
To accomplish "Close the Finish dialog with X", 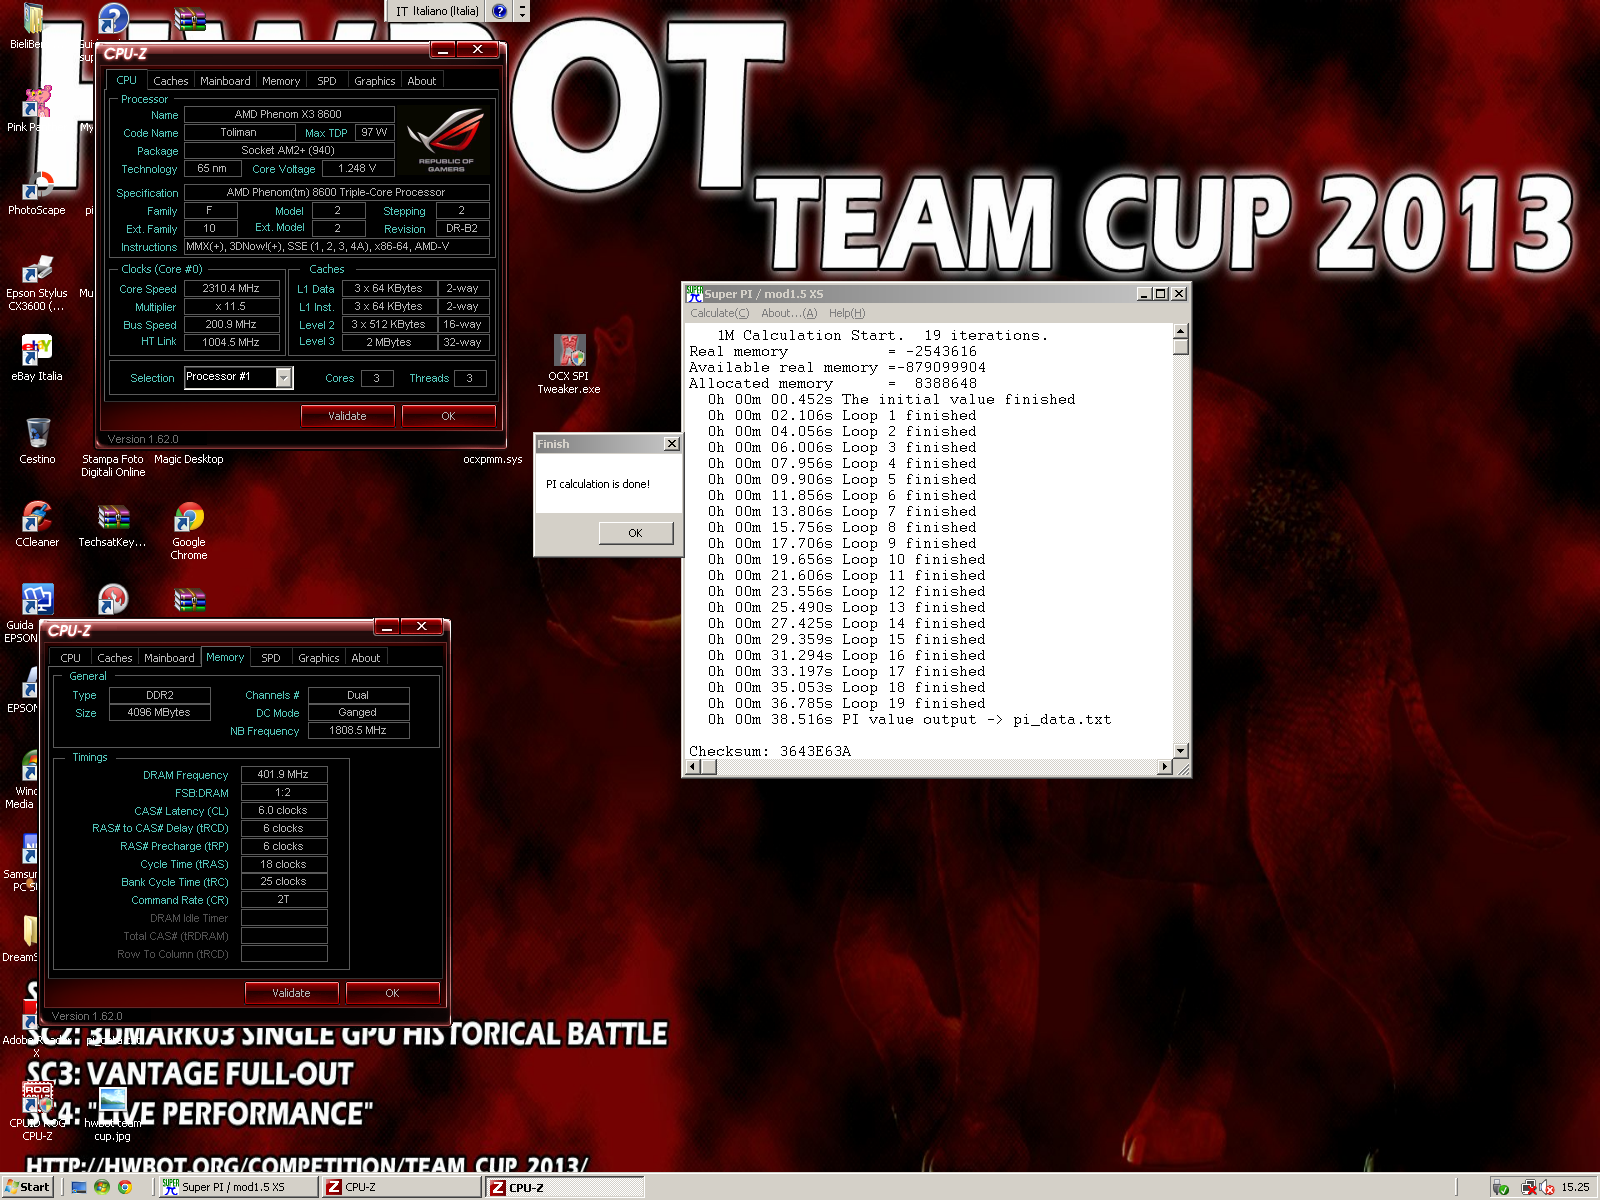I will (671, 444).
